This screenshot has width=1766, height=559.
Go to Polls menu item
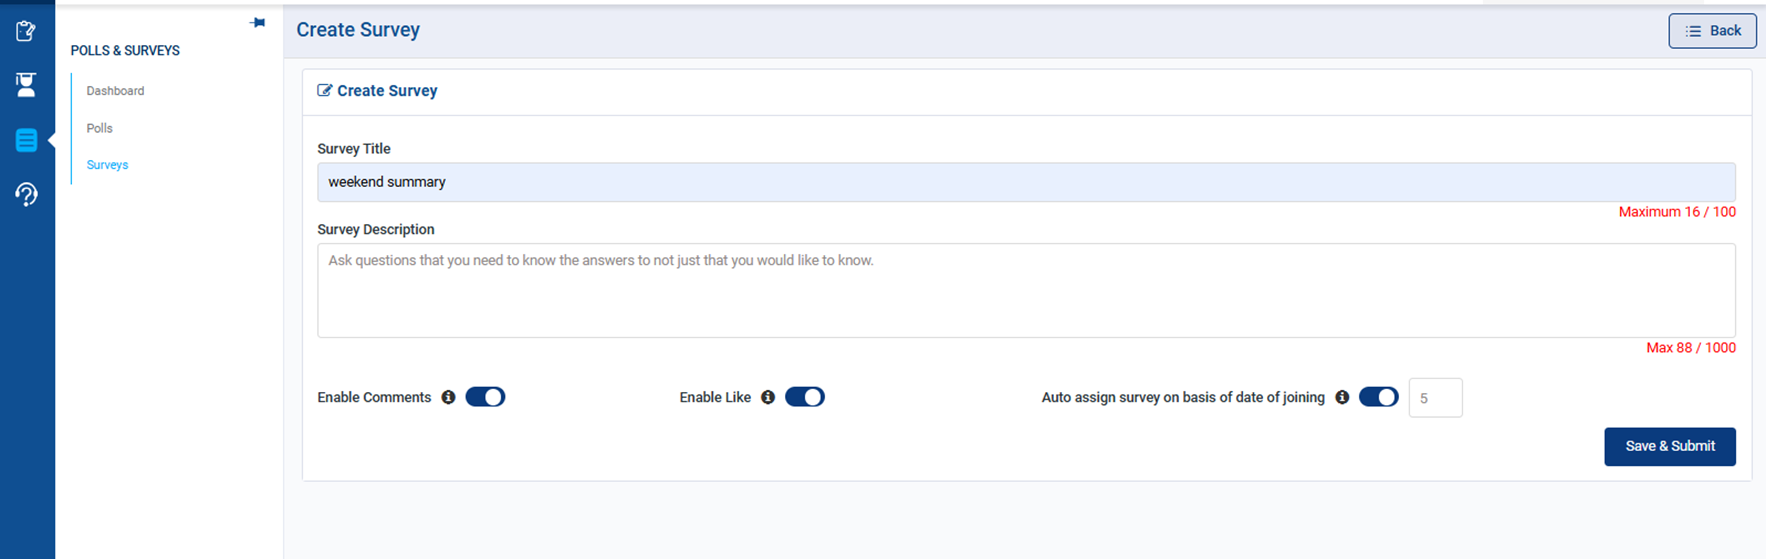pos(99,128)
